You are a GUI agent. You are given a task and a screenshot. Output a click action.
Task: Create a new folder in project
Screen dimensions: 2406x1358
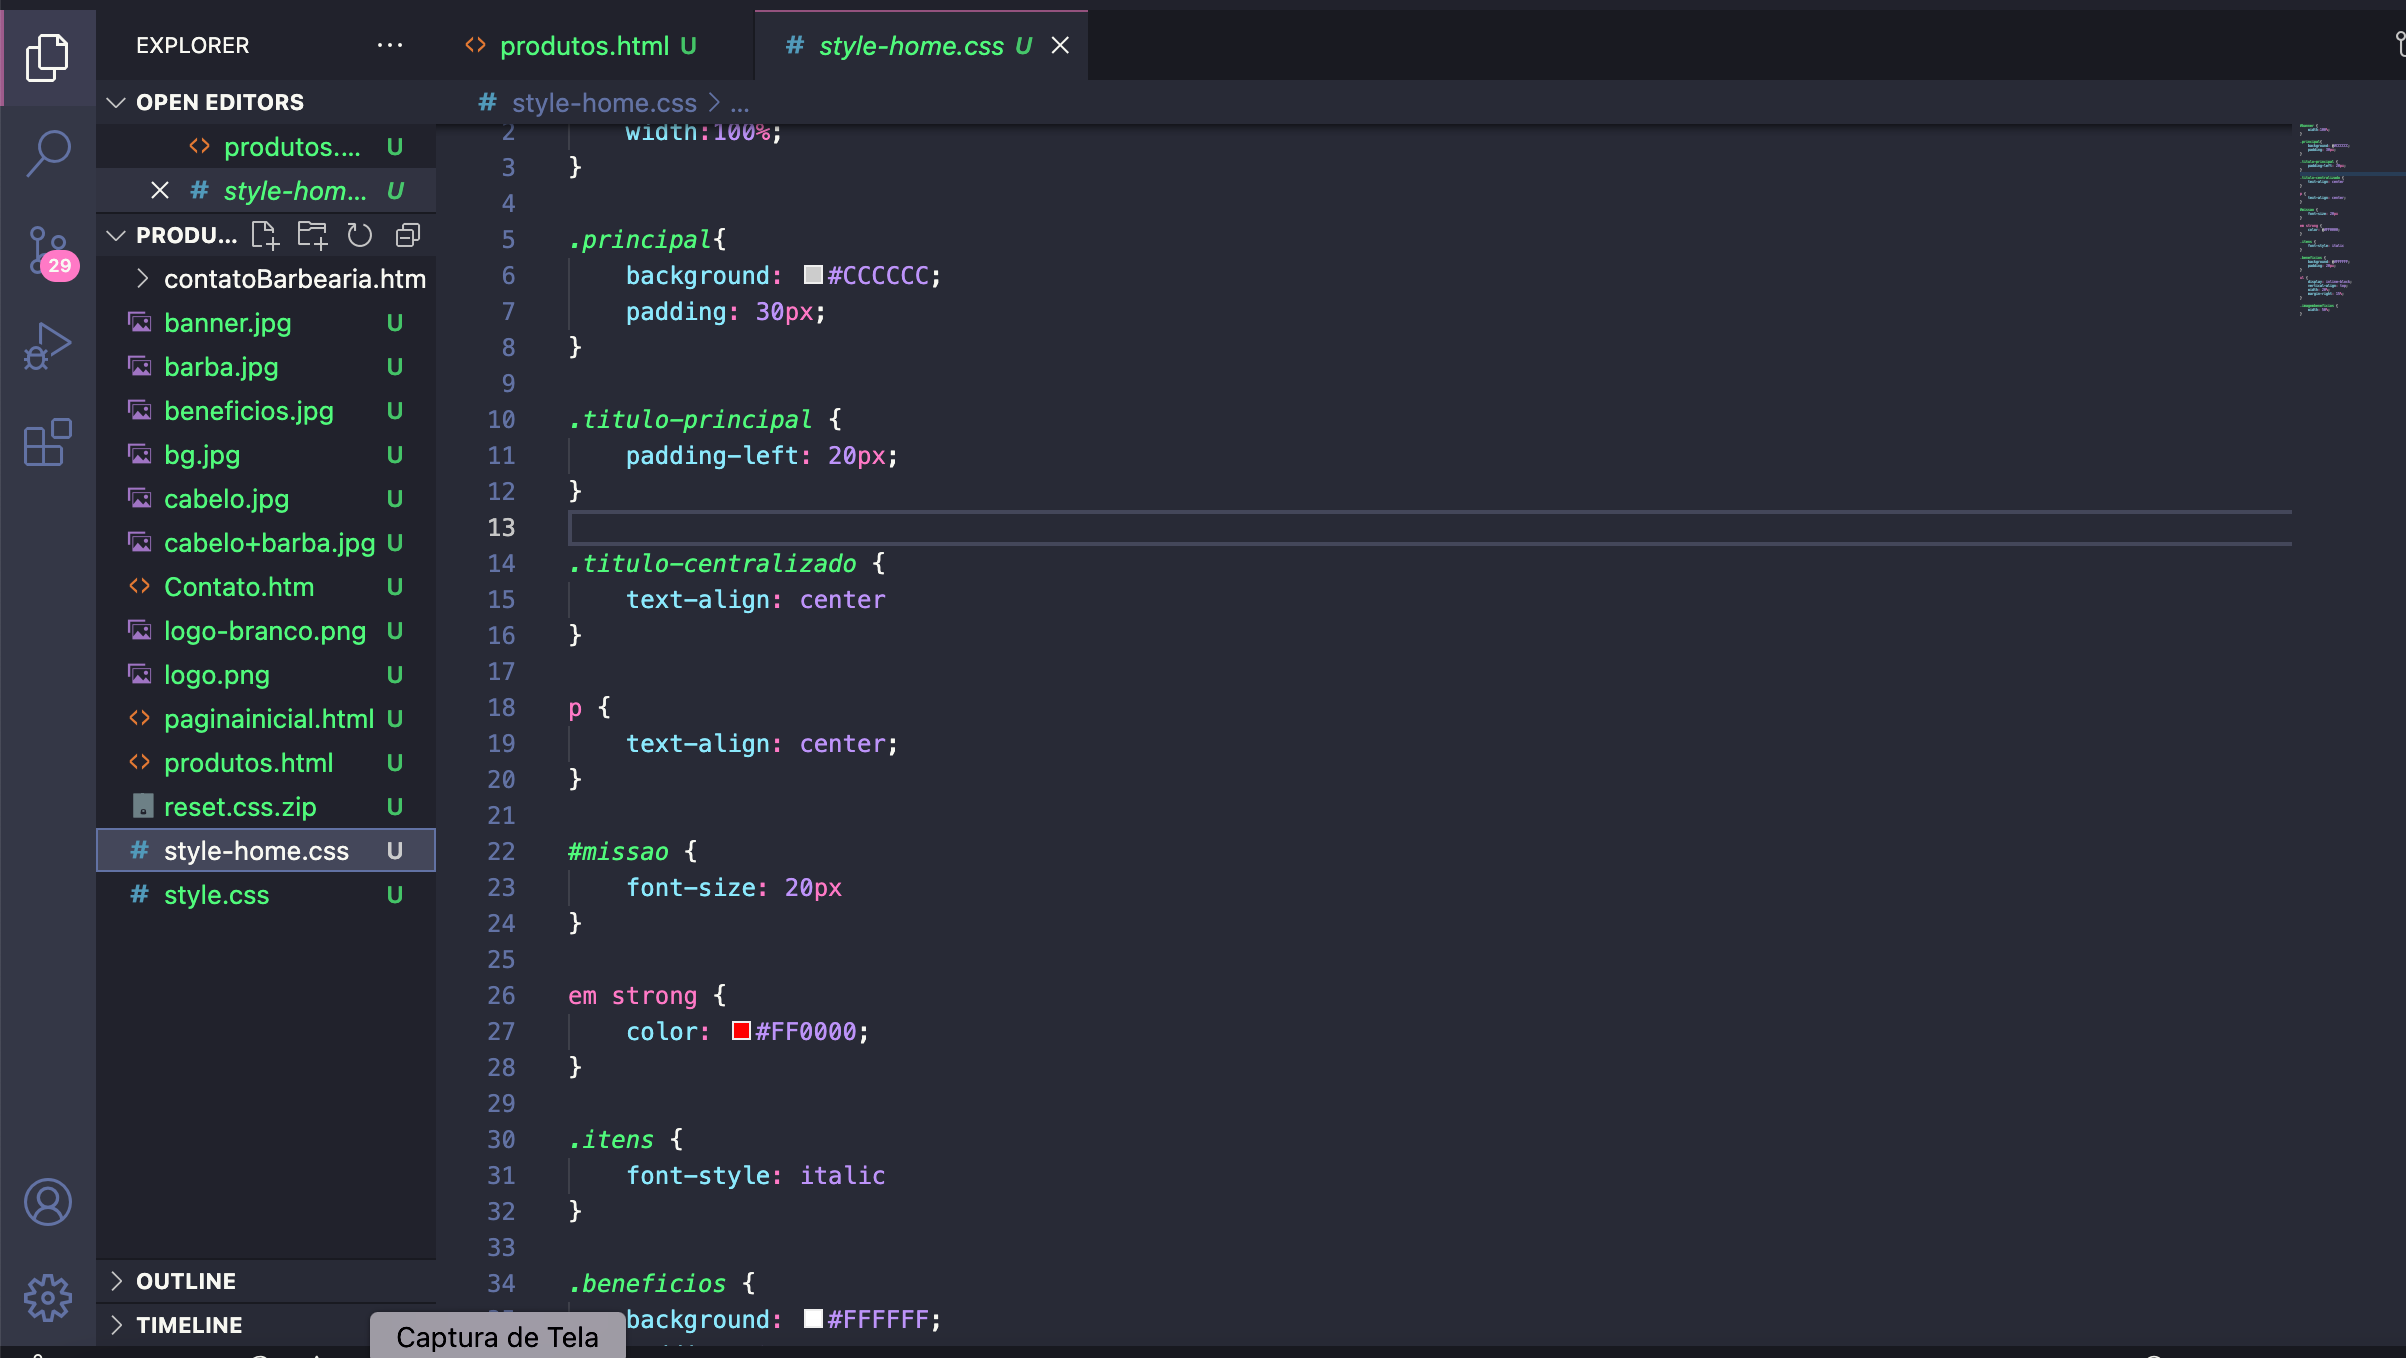[x=312, y=236]
